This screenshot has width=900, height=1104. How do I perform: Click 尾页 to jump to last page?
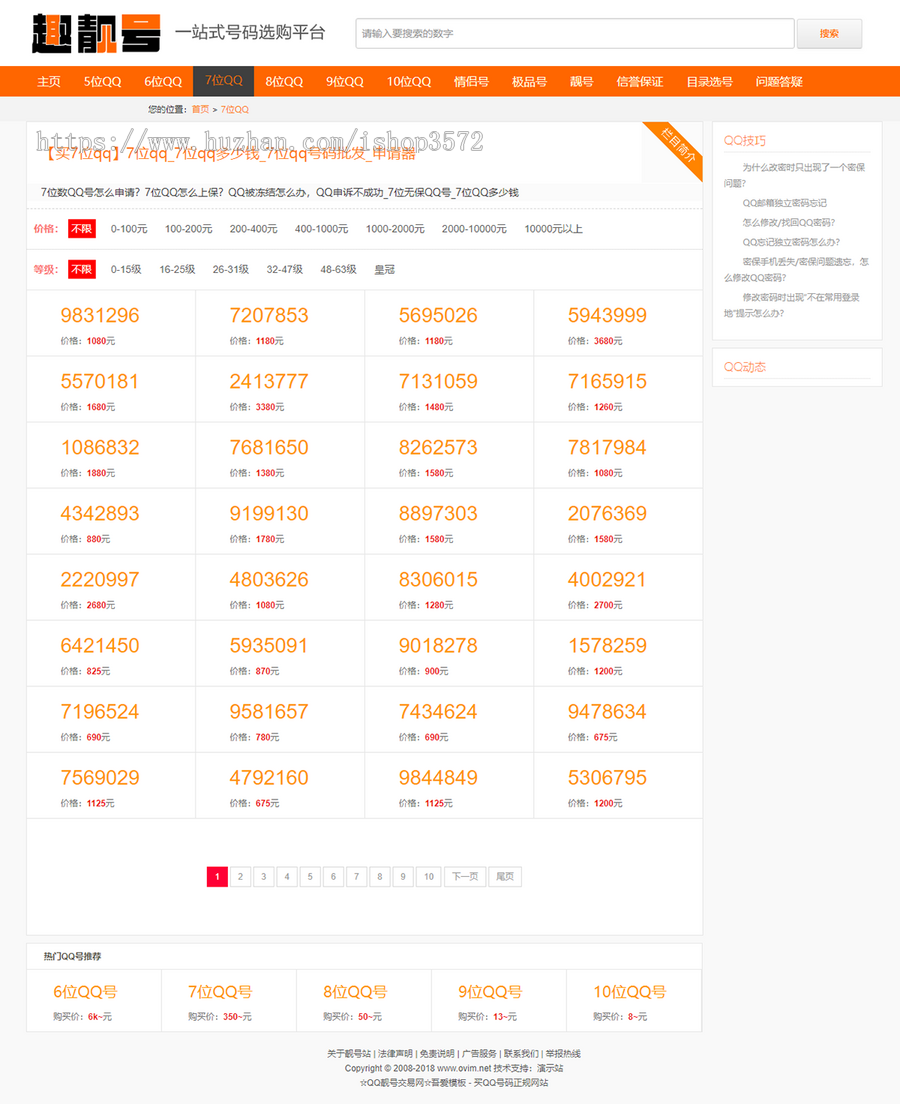click(504, 876)
